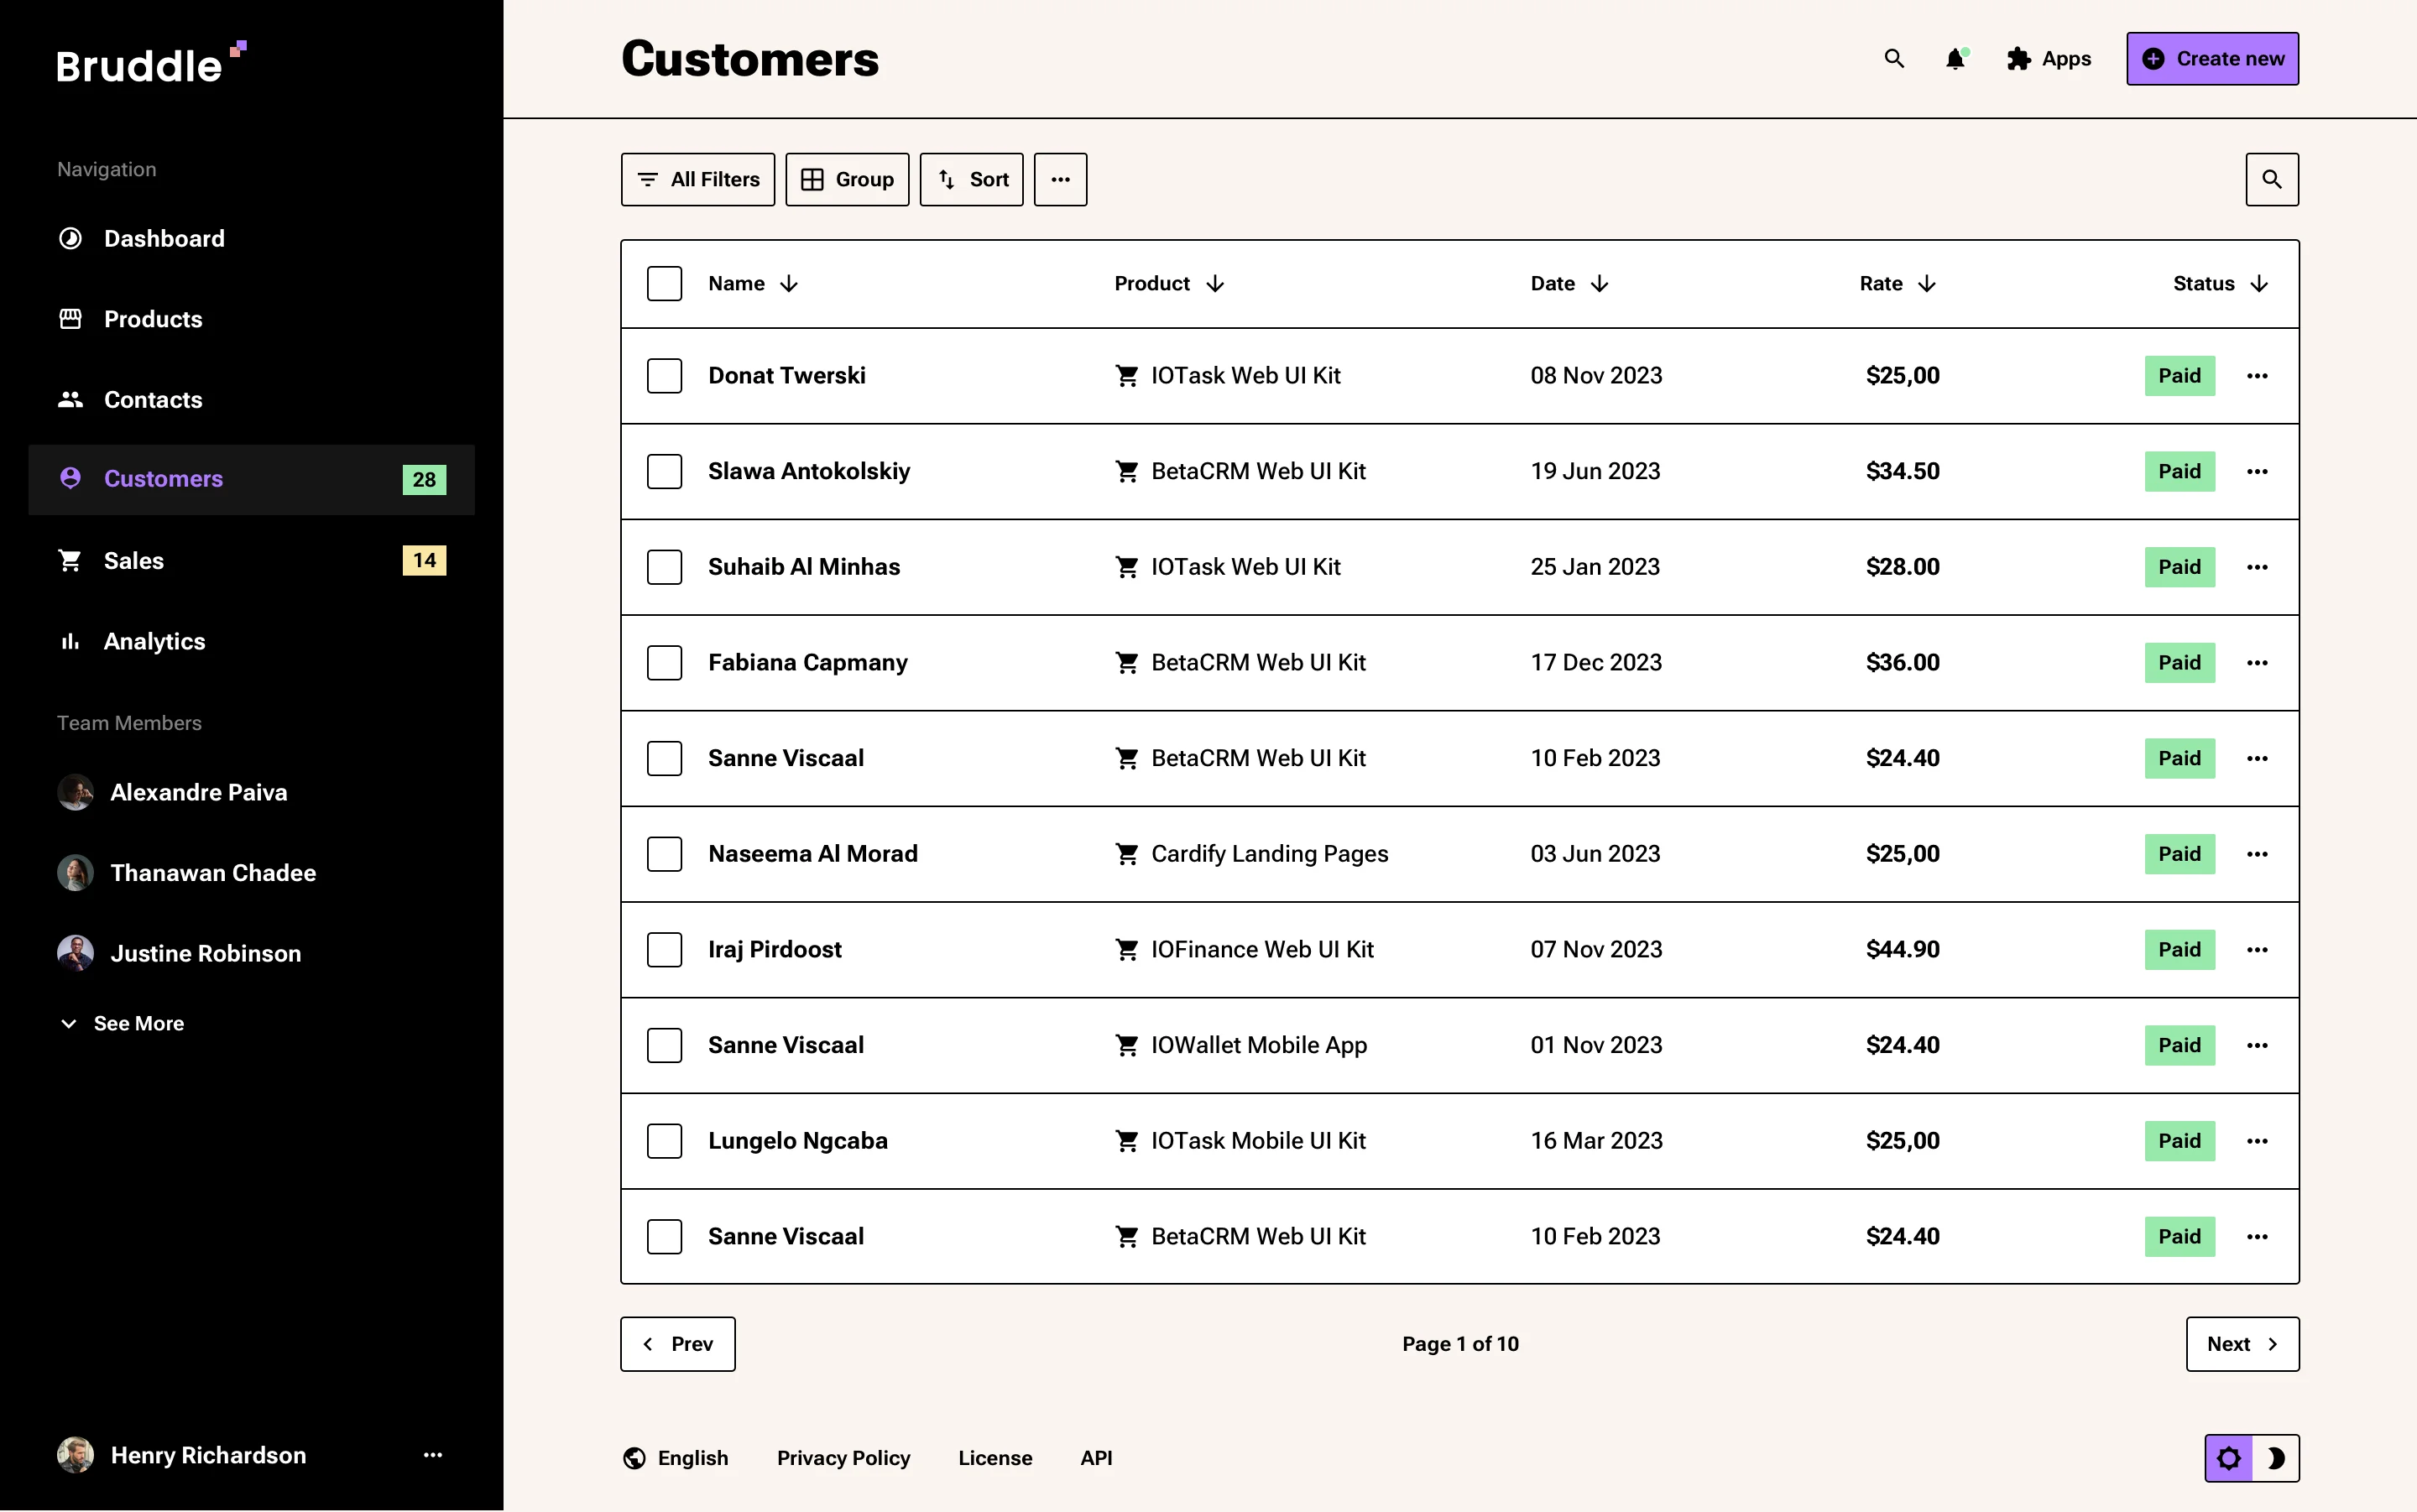Collapse the See More section in the sidebar
The height and width of the screenshot is (1512, 2417).
(69, 1023)
